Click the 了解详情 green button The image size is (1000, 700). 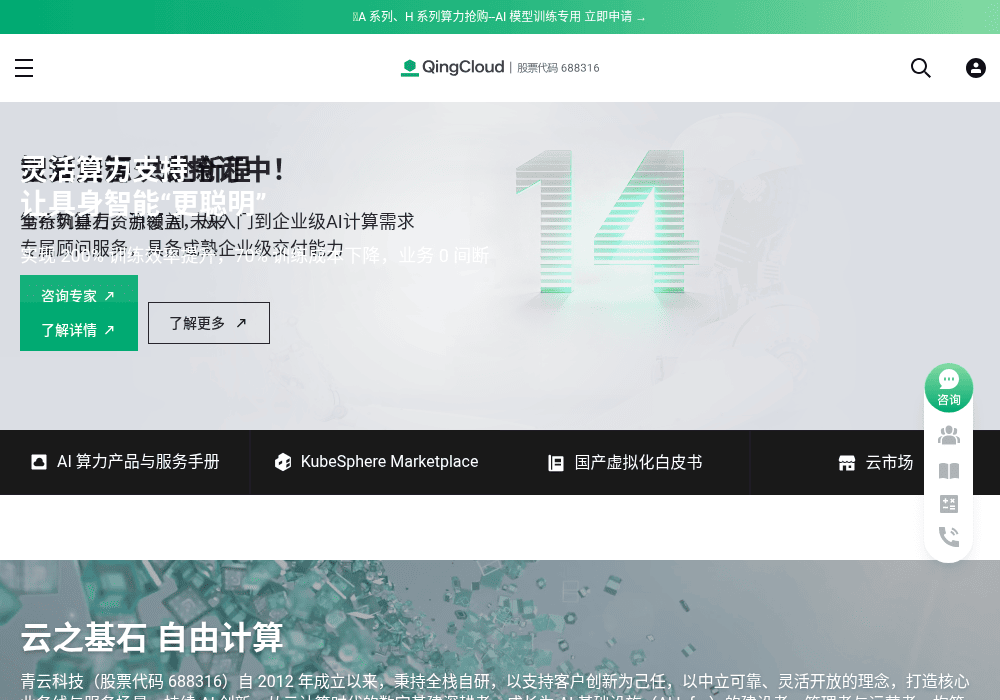click(x=78, y=330)
